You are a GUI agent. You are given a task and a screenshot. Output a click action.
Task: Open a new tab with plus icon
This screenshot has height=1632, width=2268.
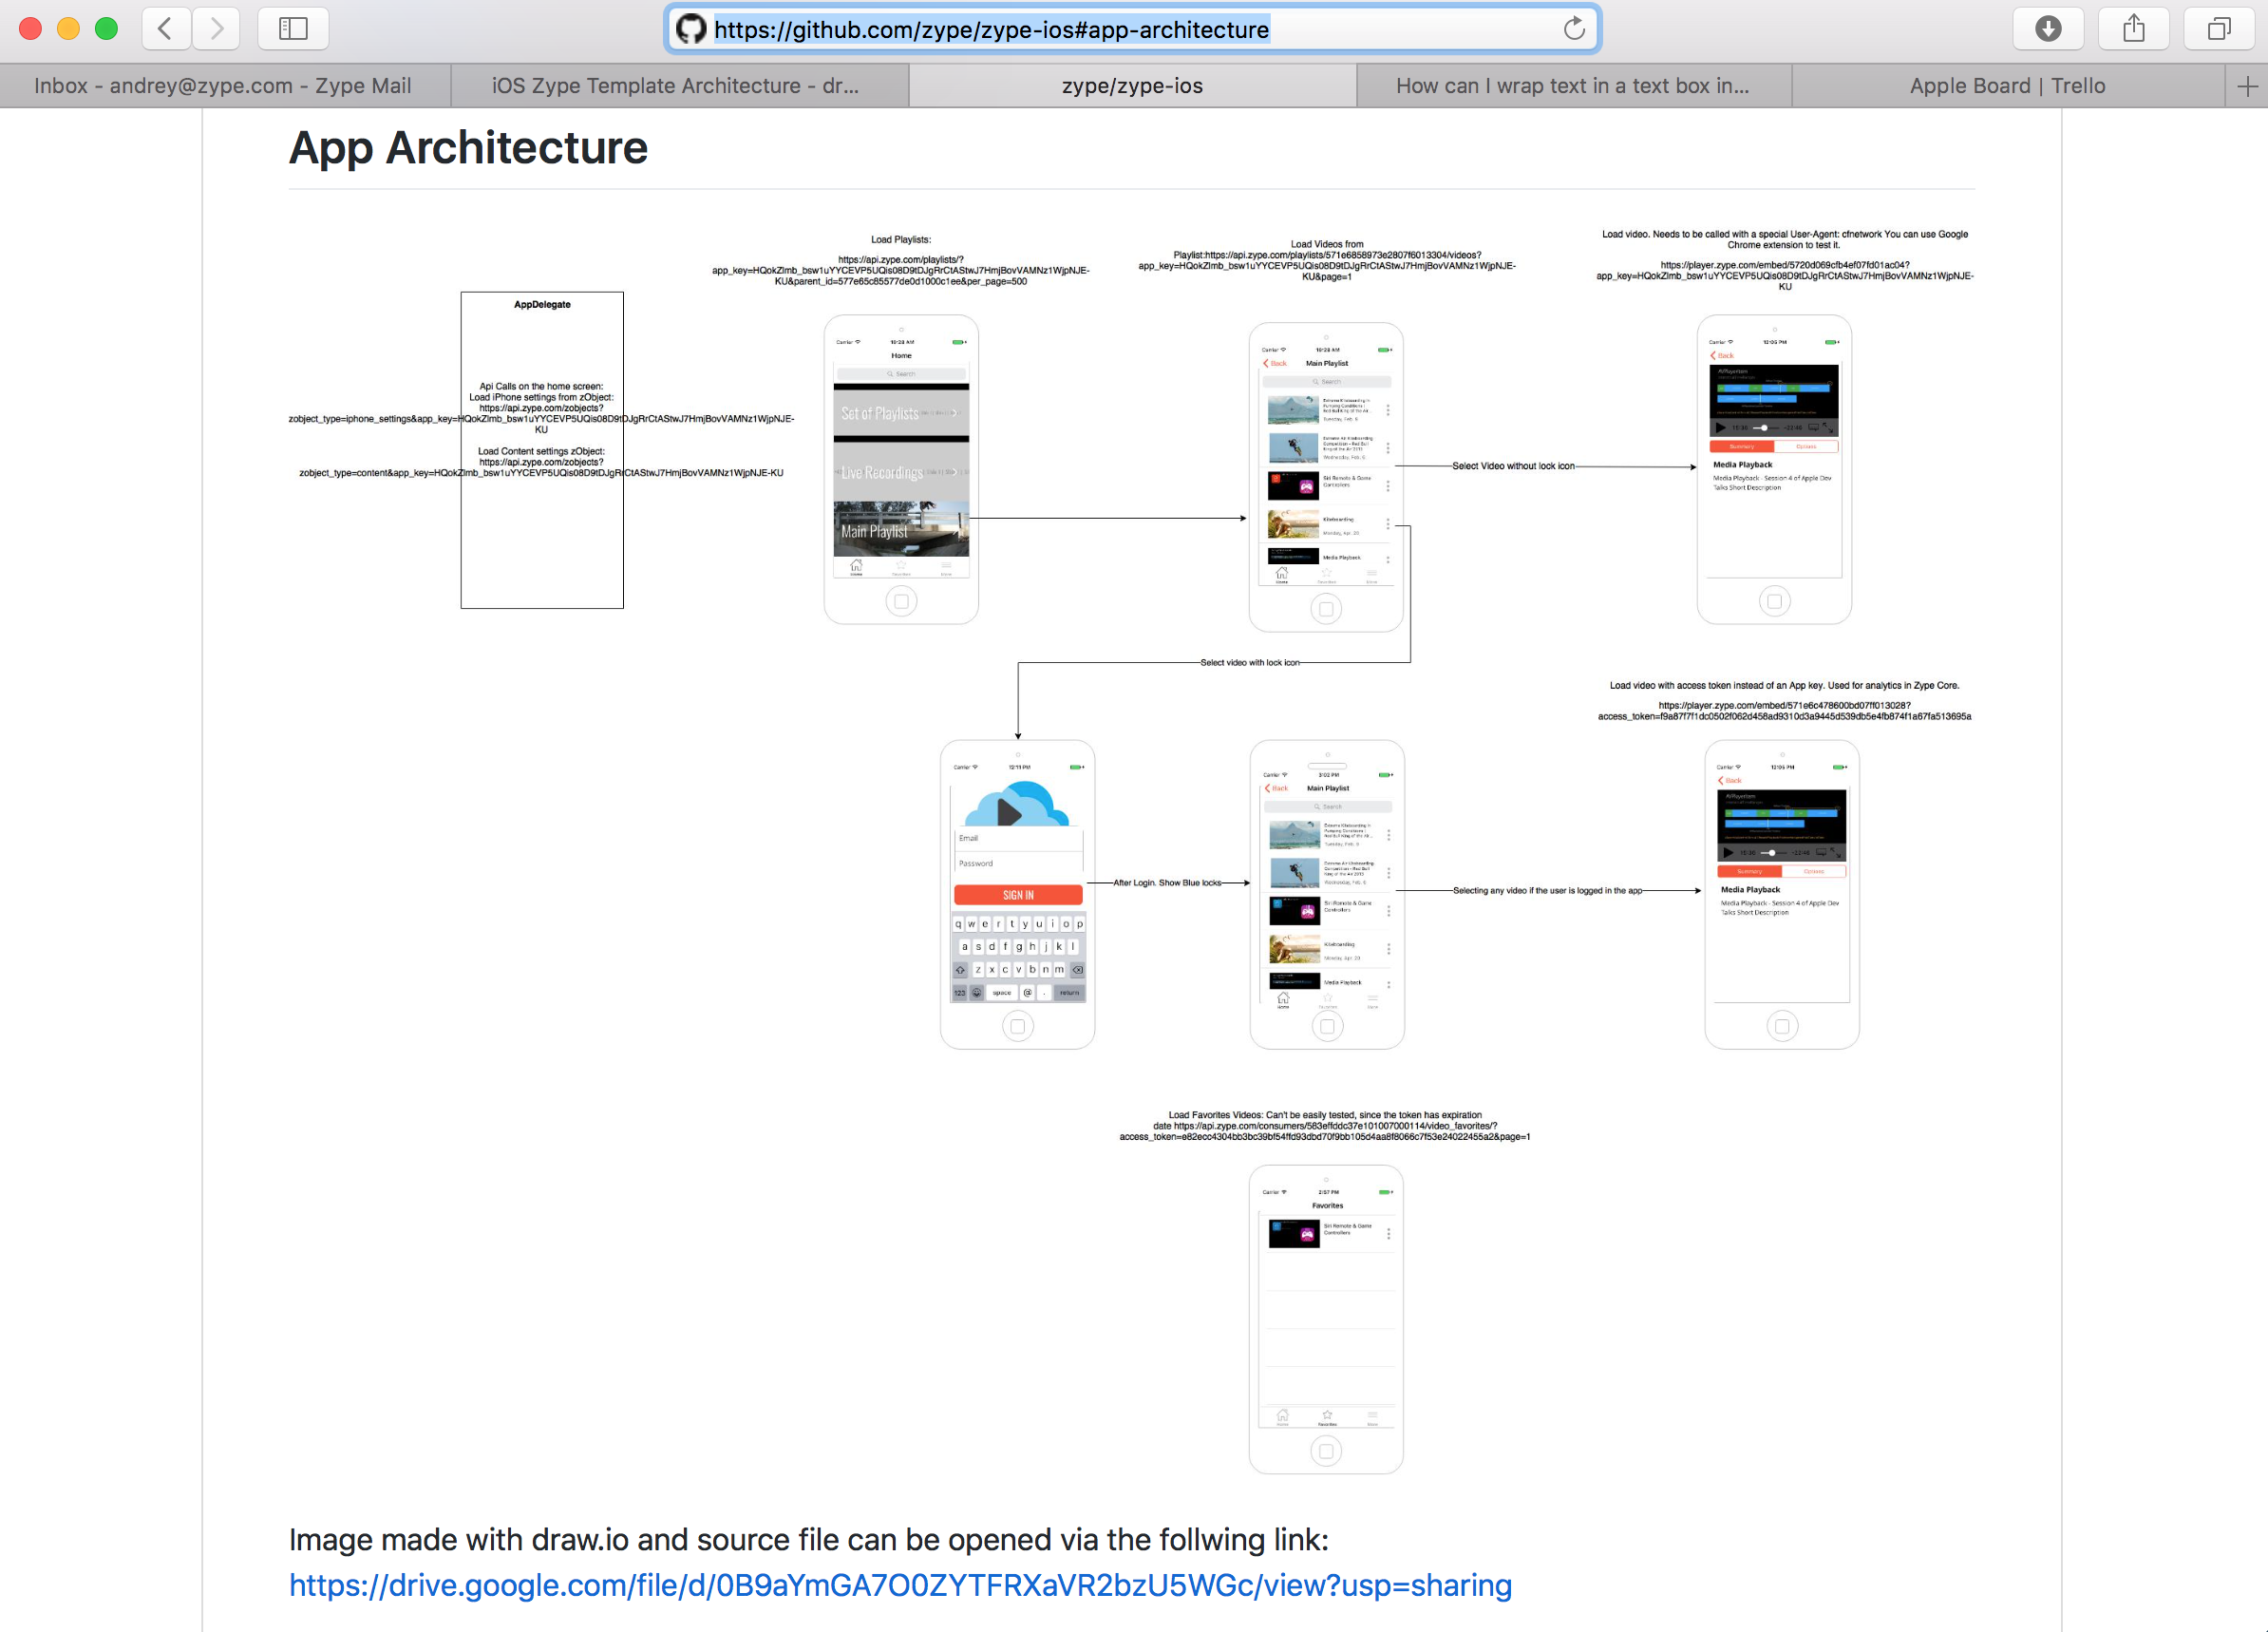coord(2247,86)
